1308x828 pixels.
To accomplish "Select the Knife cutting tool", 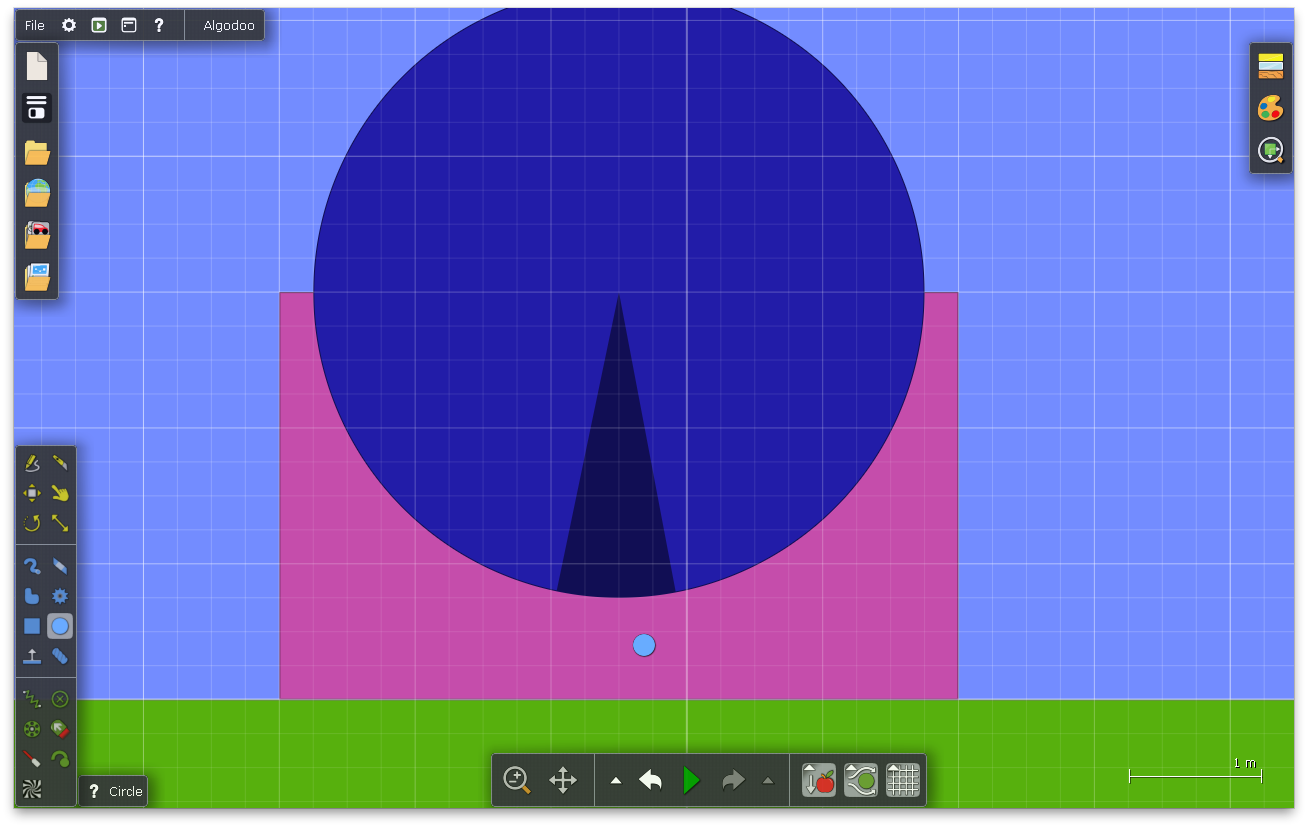I will click(x=60, y=463).
